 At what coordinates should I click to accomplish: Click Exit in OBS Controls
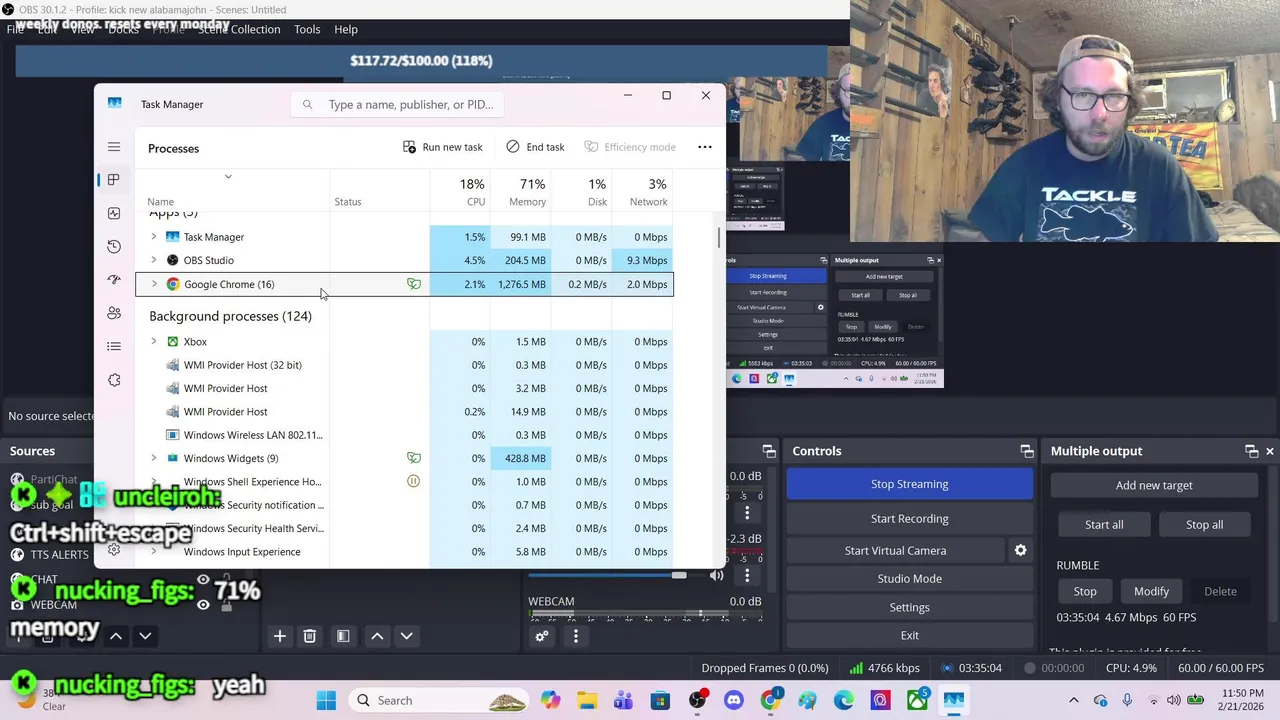tap(910, 635)
